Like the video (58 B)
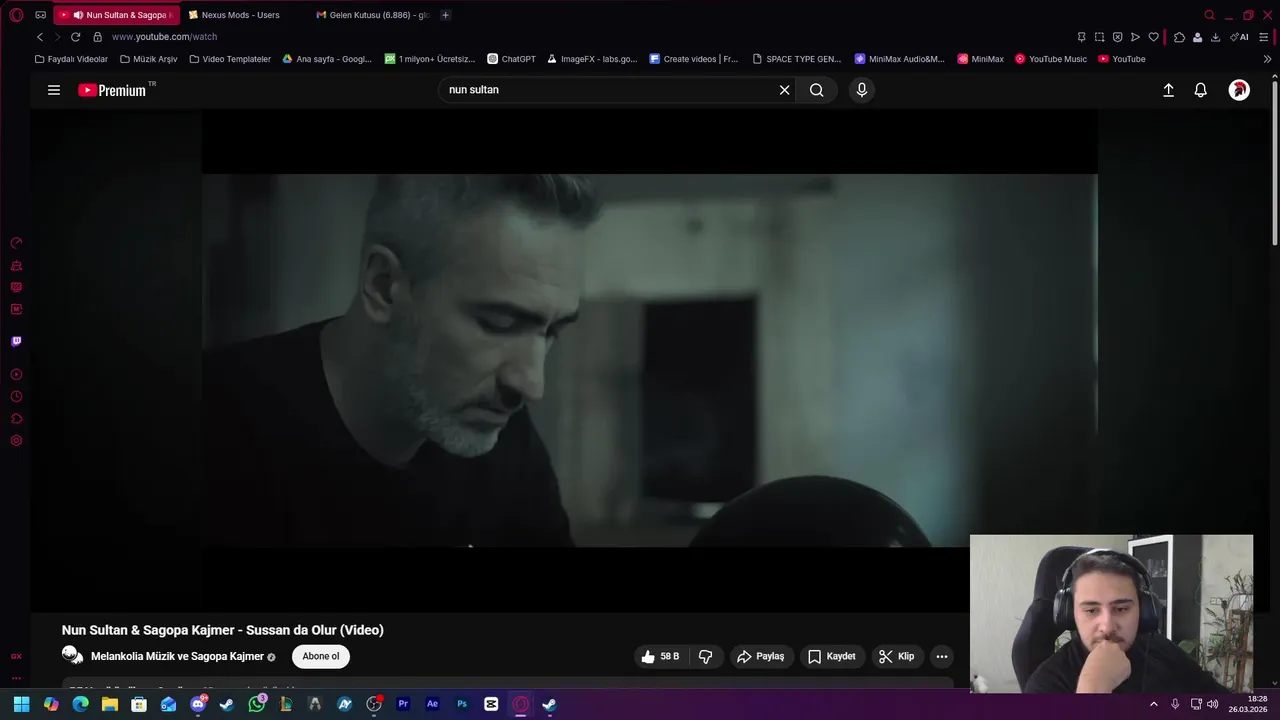 coord(661,657)
